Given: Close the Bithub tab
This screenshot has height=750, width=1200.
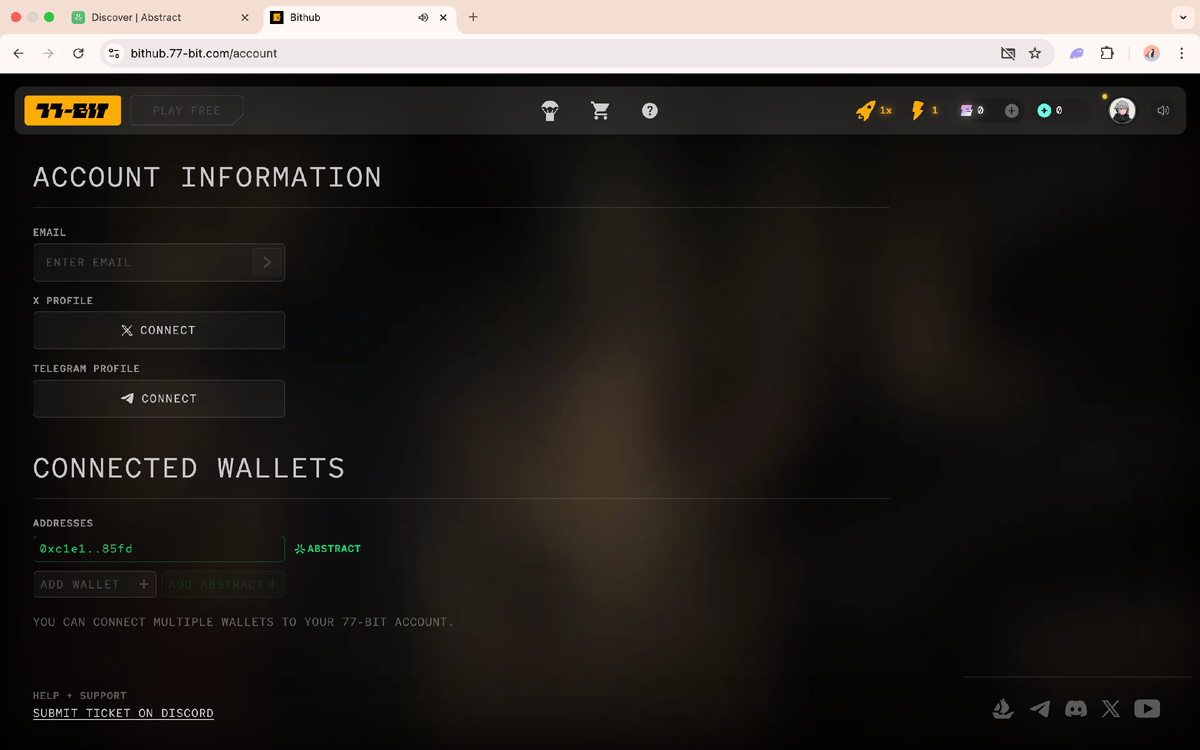Looking at the screenshot, I should (443, 17).
